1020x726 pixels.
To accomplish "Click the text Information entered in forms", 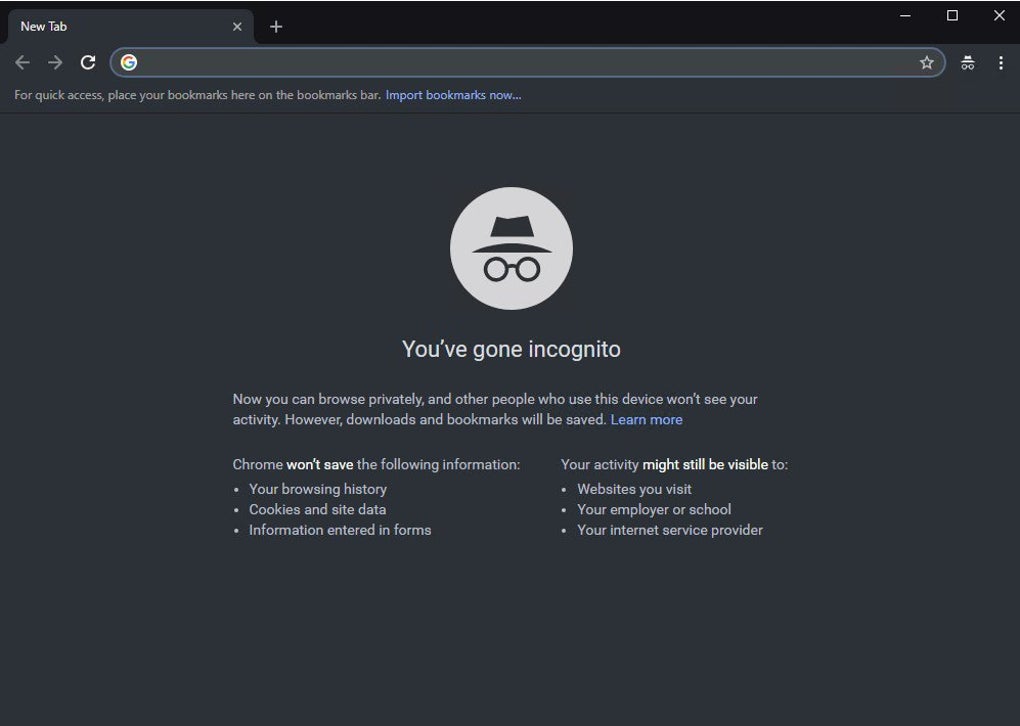I will 340,530.
